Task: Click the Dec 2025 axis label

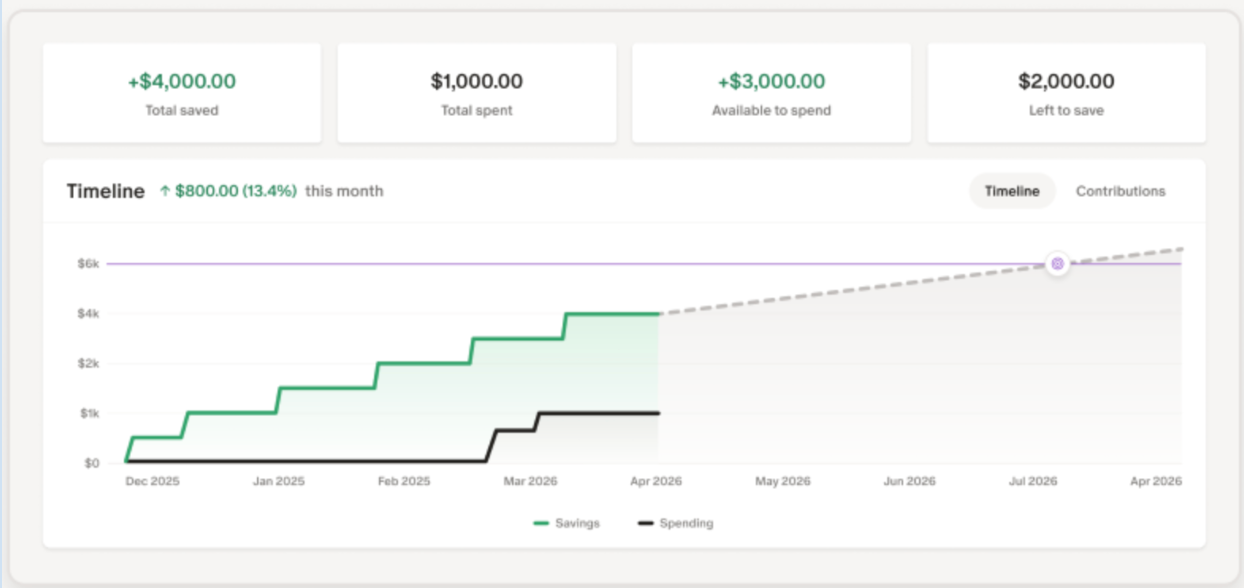Action: tap(152, 481)
